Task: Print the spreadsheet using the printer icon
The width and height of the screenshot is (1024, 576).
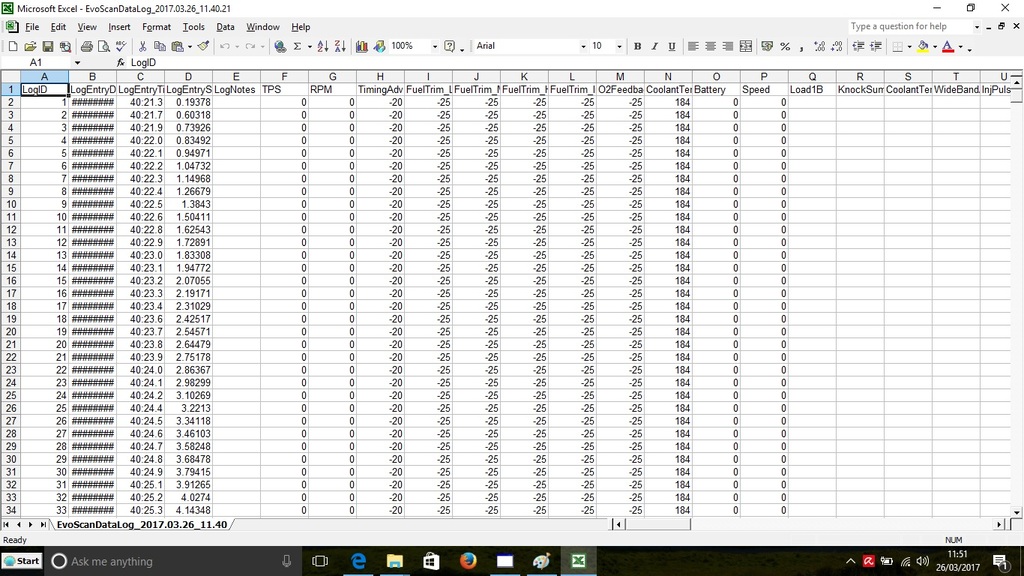Action: (x=86, y=46)
